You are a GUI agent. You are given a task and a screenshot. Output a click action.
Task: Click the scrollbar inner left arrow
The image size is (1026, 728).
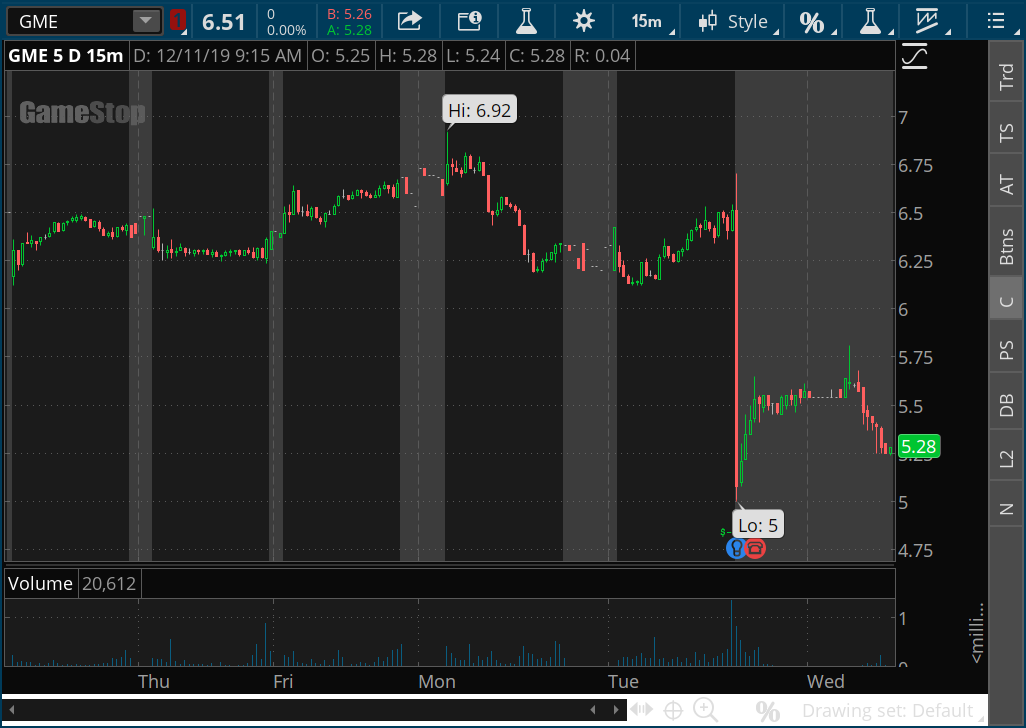pyautogui.click(x=593, y=710)
